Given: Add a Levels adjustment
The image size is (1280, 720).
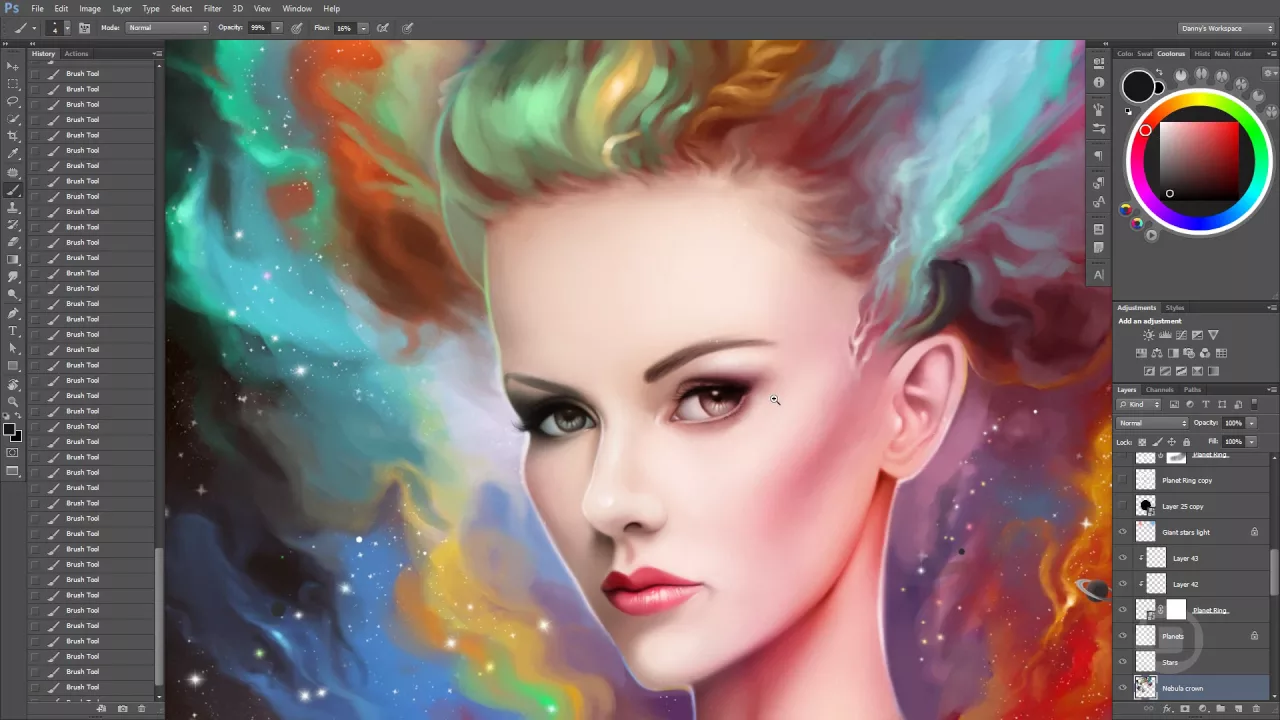Looking at the screenshot, I should (1165, 335).
